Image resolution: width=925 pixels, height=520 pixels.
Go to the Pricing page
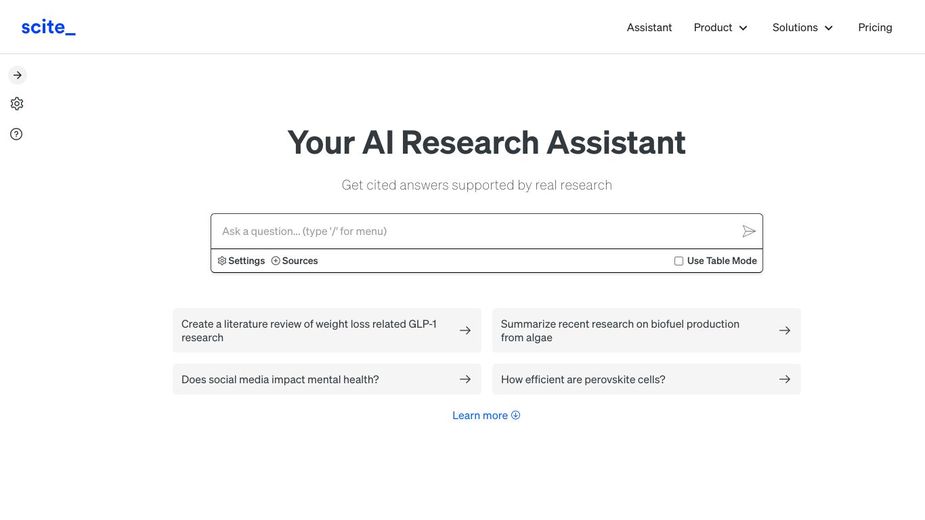pos(875,28)
